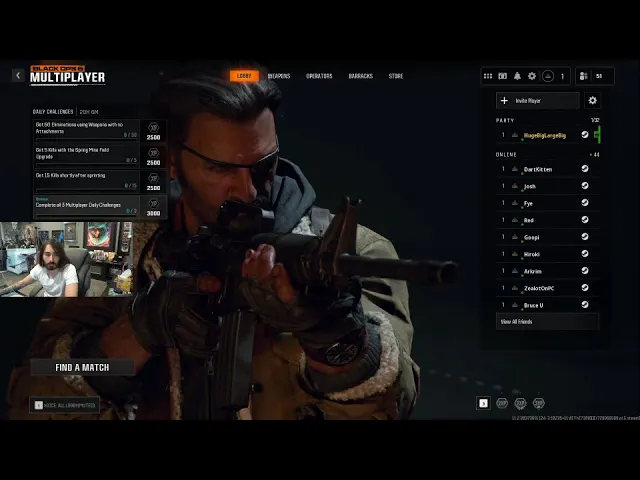Click Steam icon beside Goopi

click(x=585, y=237)
